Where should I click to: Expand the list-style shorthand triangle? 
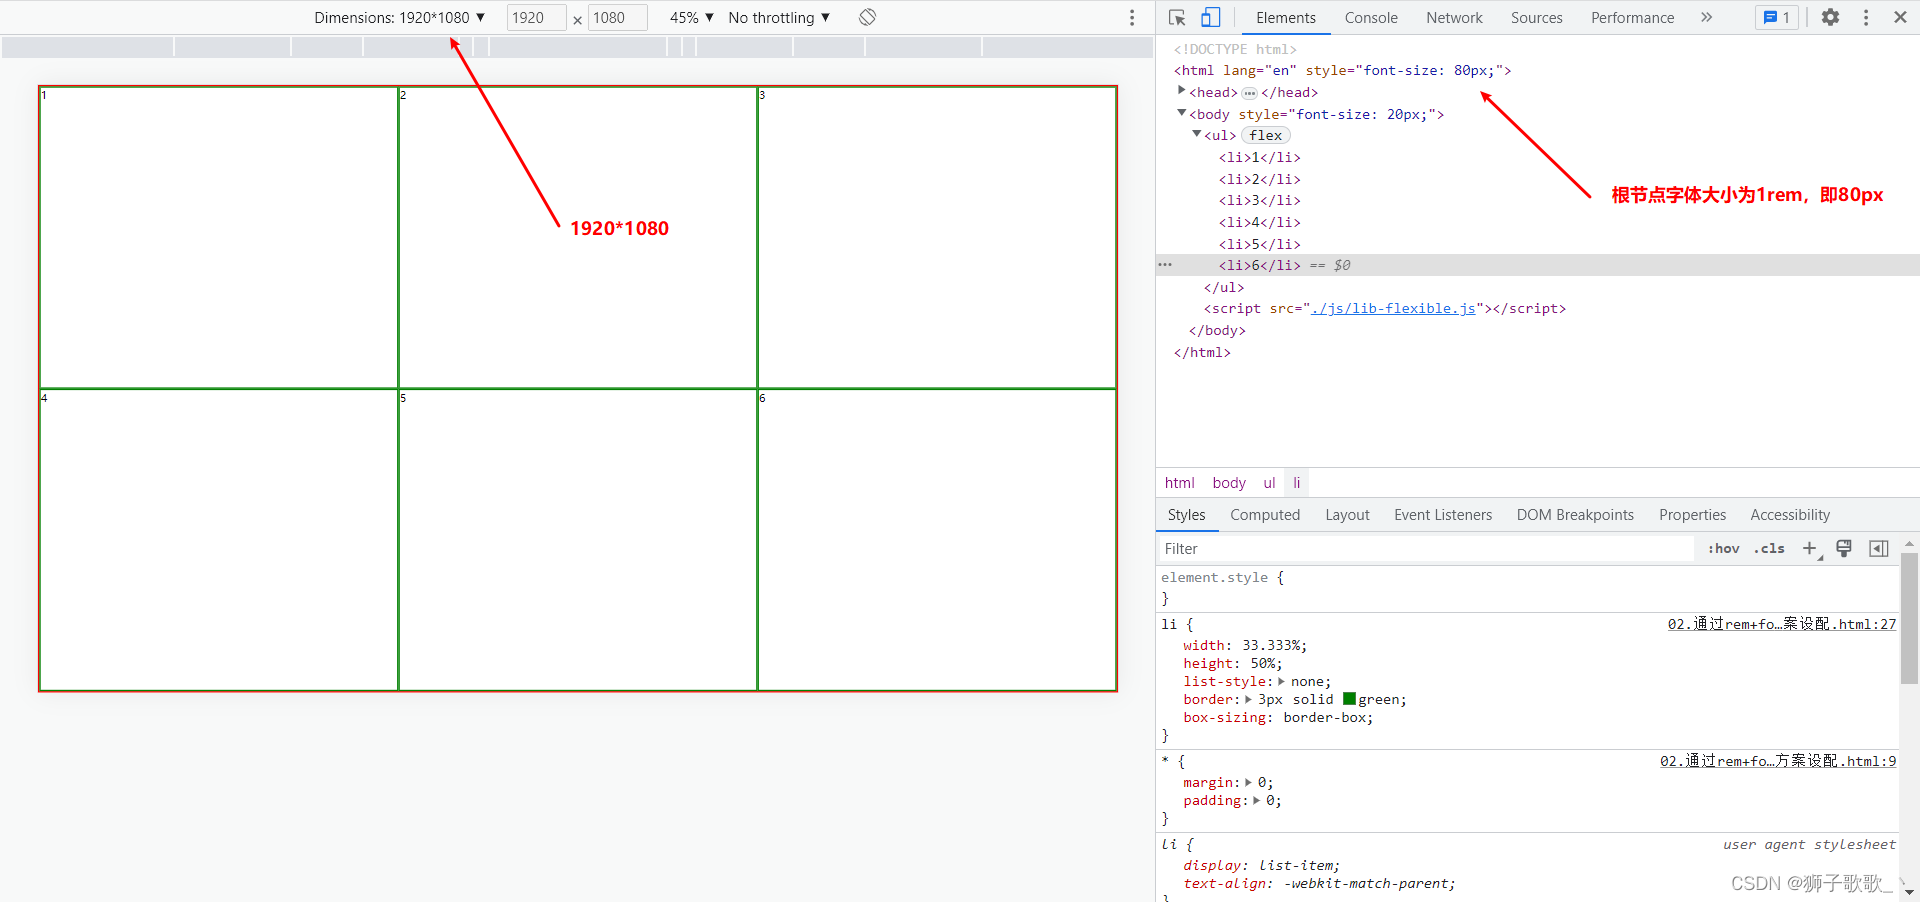pyautogui.click(x=1281, y=681)
